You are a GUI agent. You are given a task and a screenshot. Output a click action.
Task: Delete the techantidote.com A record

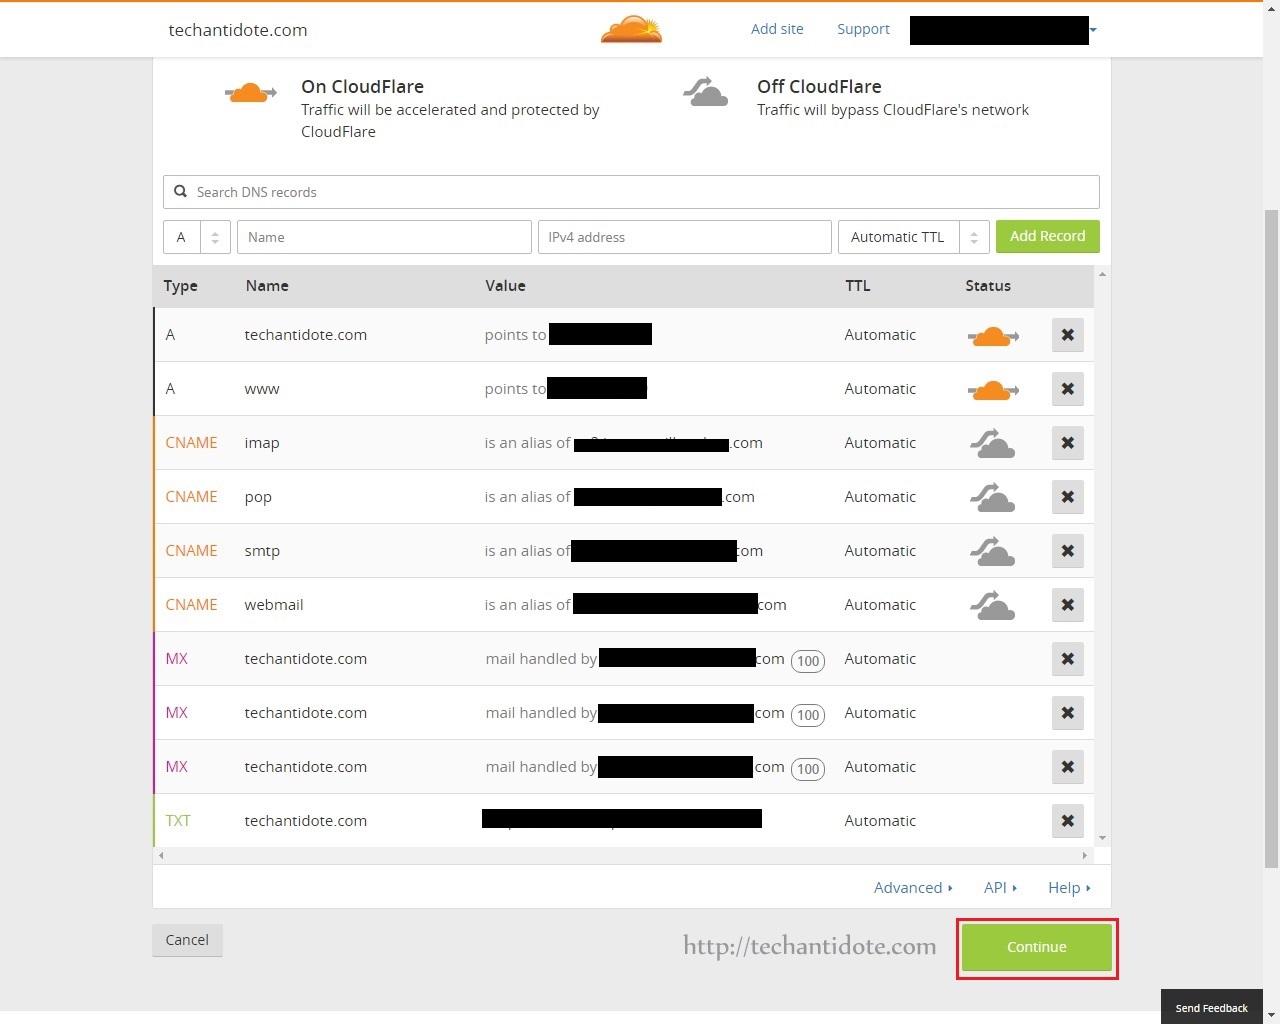pyautogui.click(x=1068, y=335)
